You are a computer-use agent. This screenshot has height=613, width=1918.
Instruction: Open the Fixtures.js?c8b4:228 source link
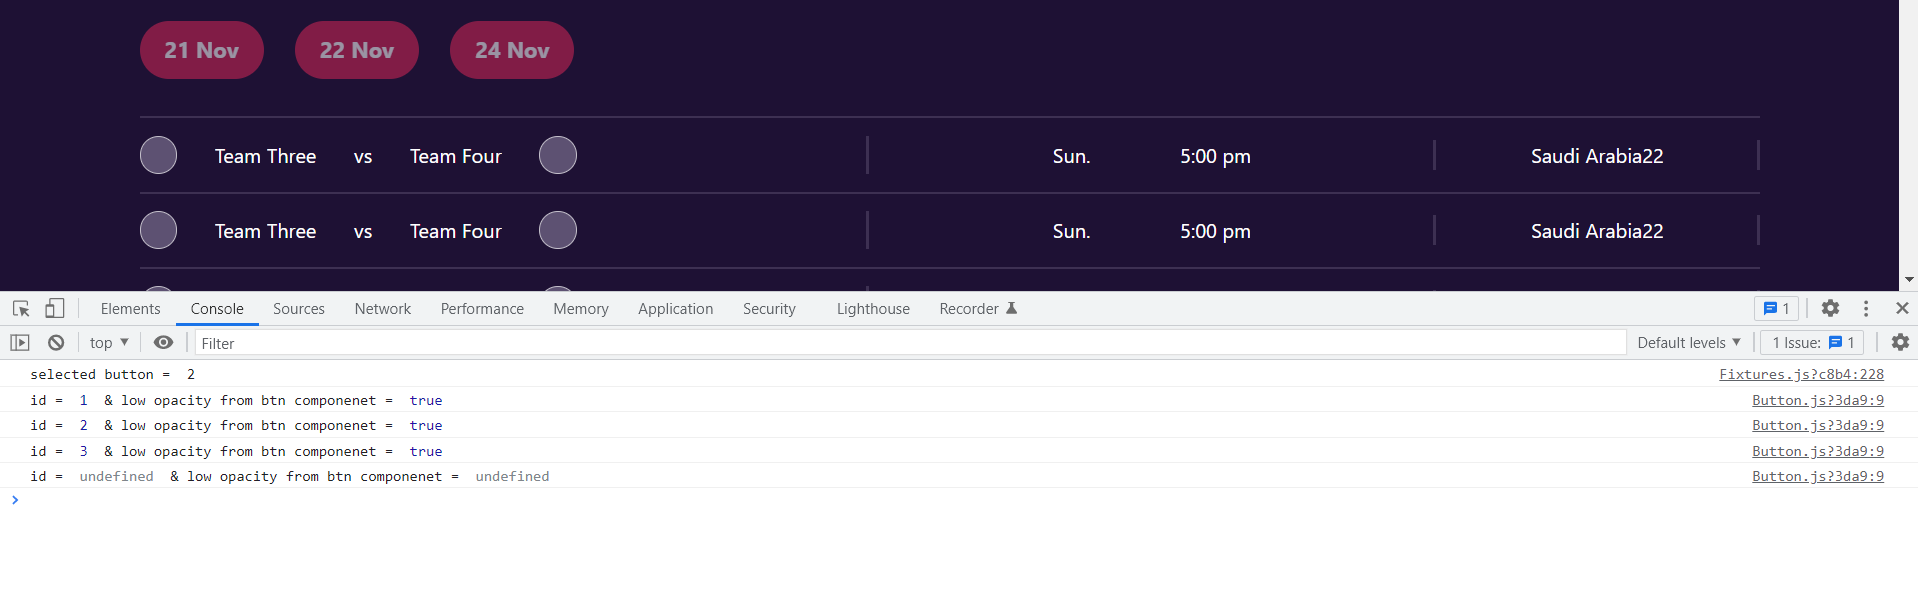click(1801, 374)
